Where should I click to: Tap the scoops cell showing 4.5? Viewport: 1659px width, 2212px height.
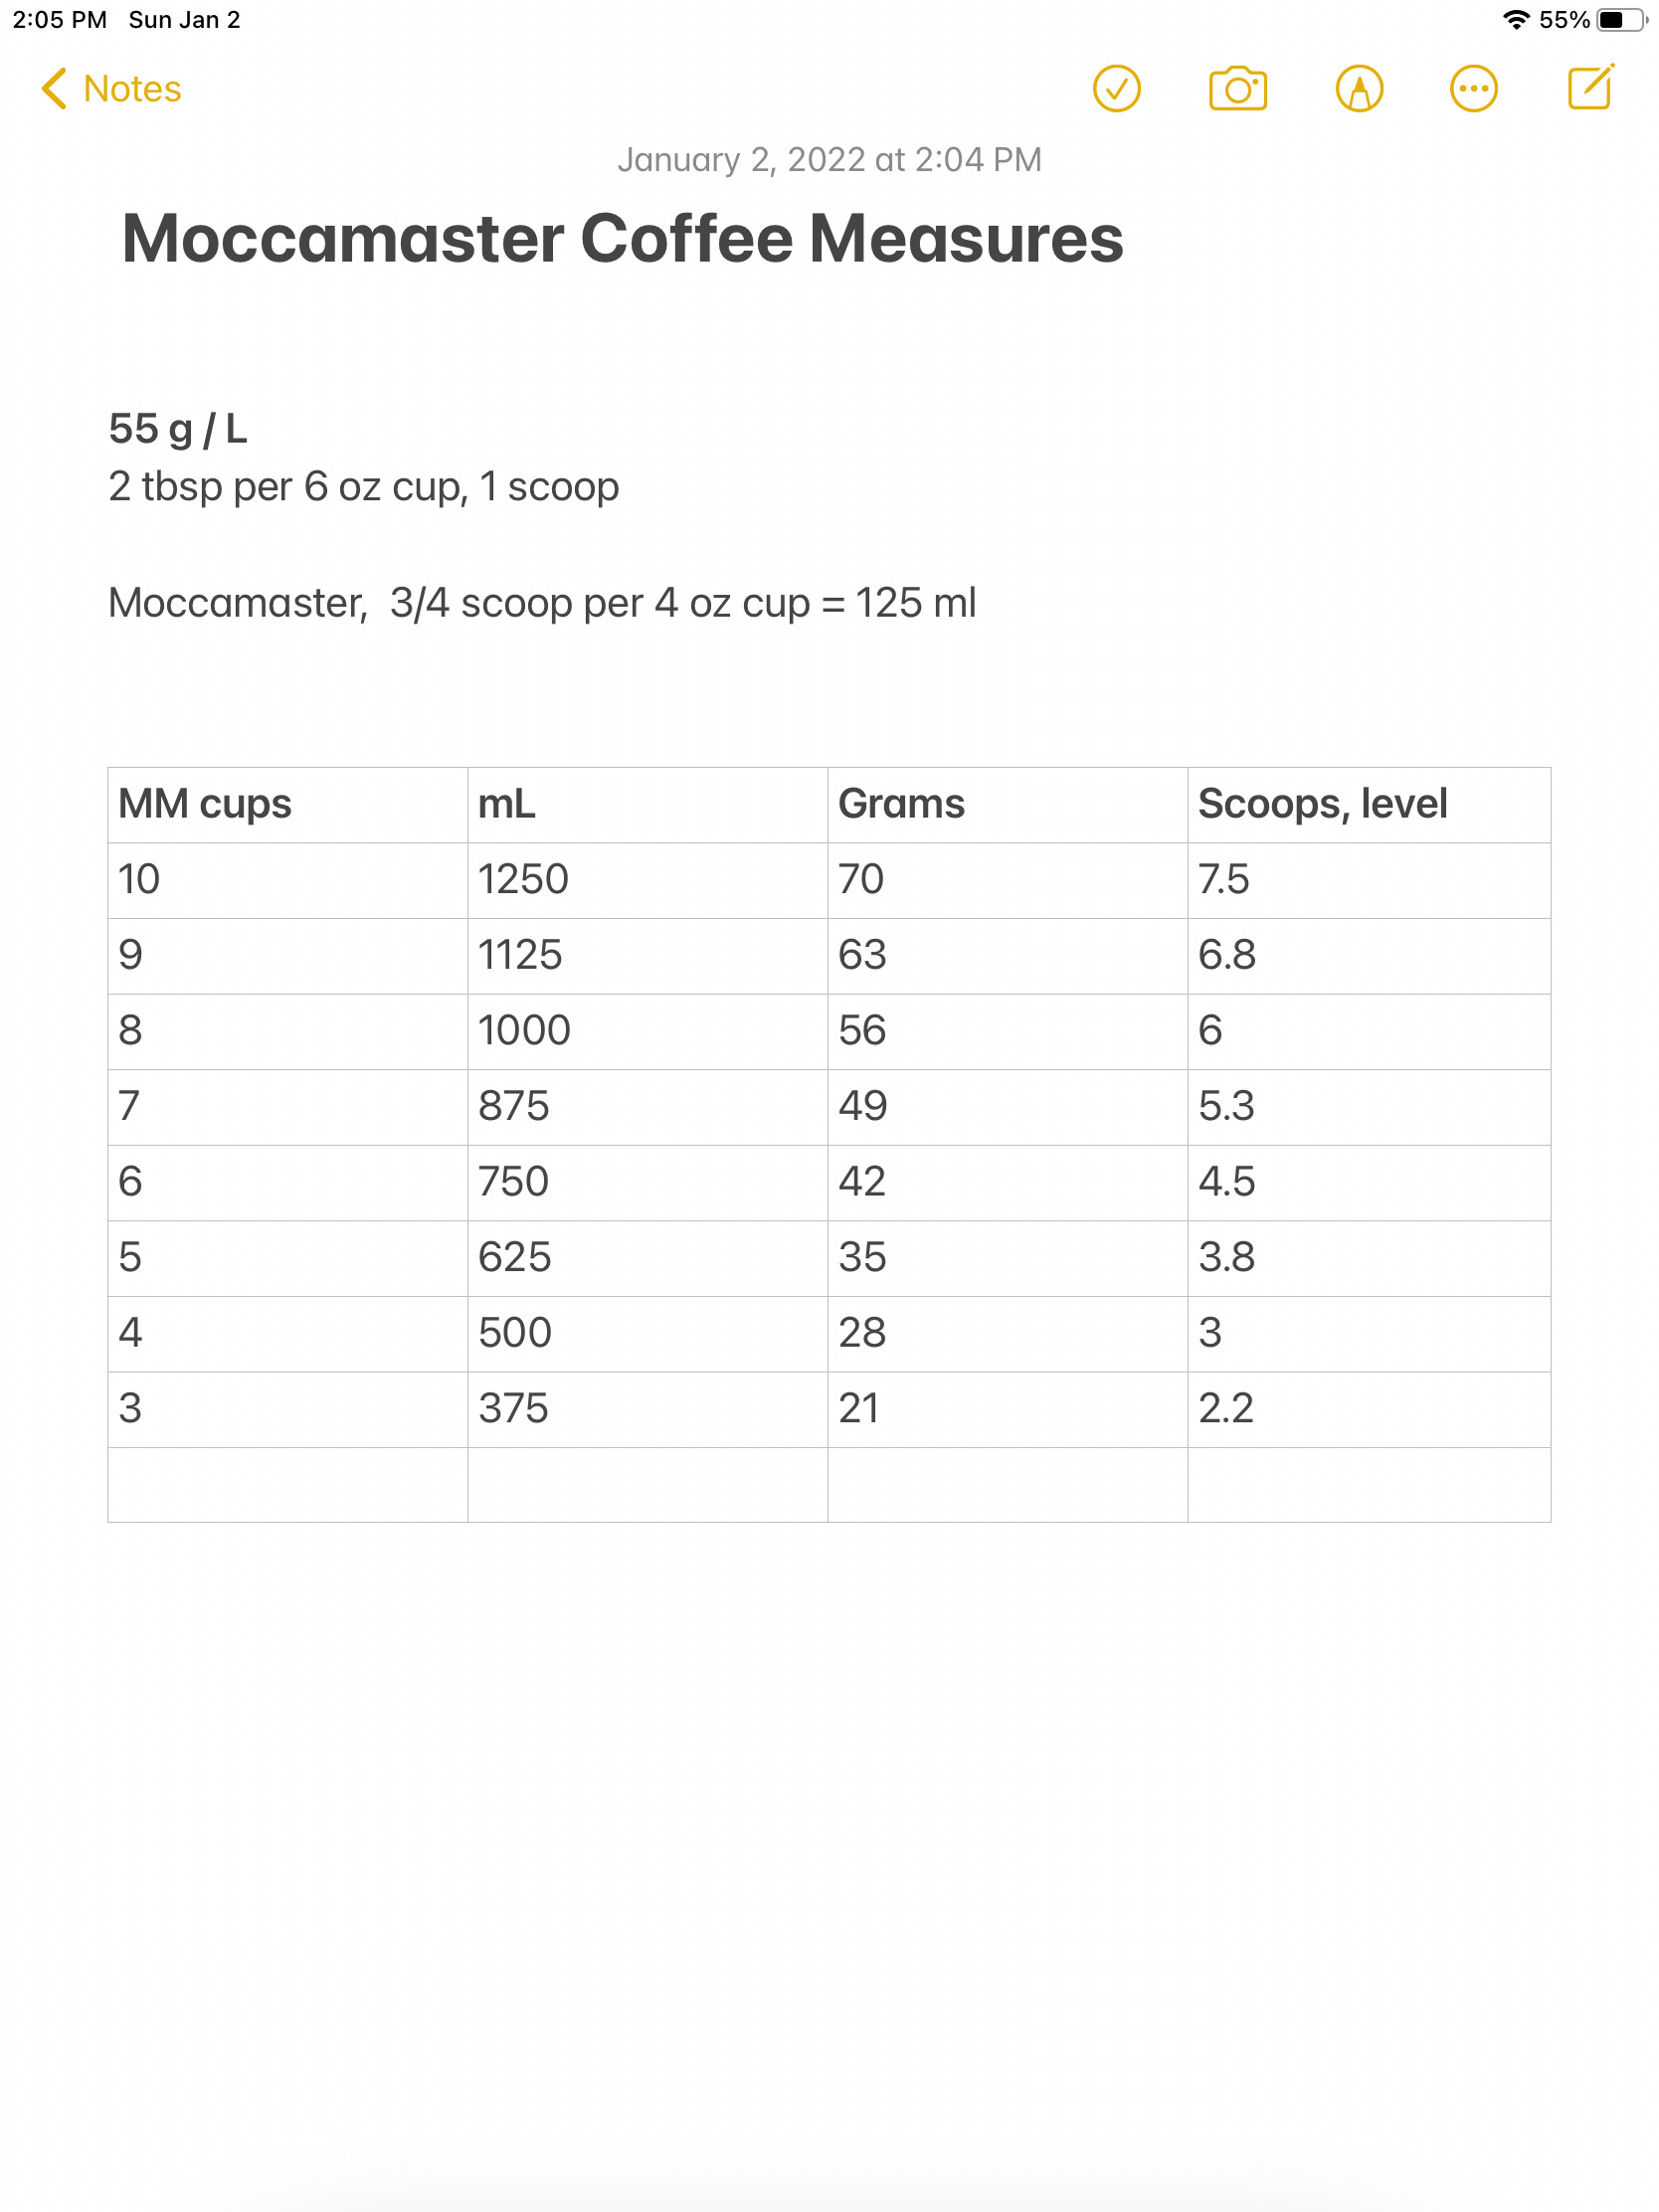1368,1182
